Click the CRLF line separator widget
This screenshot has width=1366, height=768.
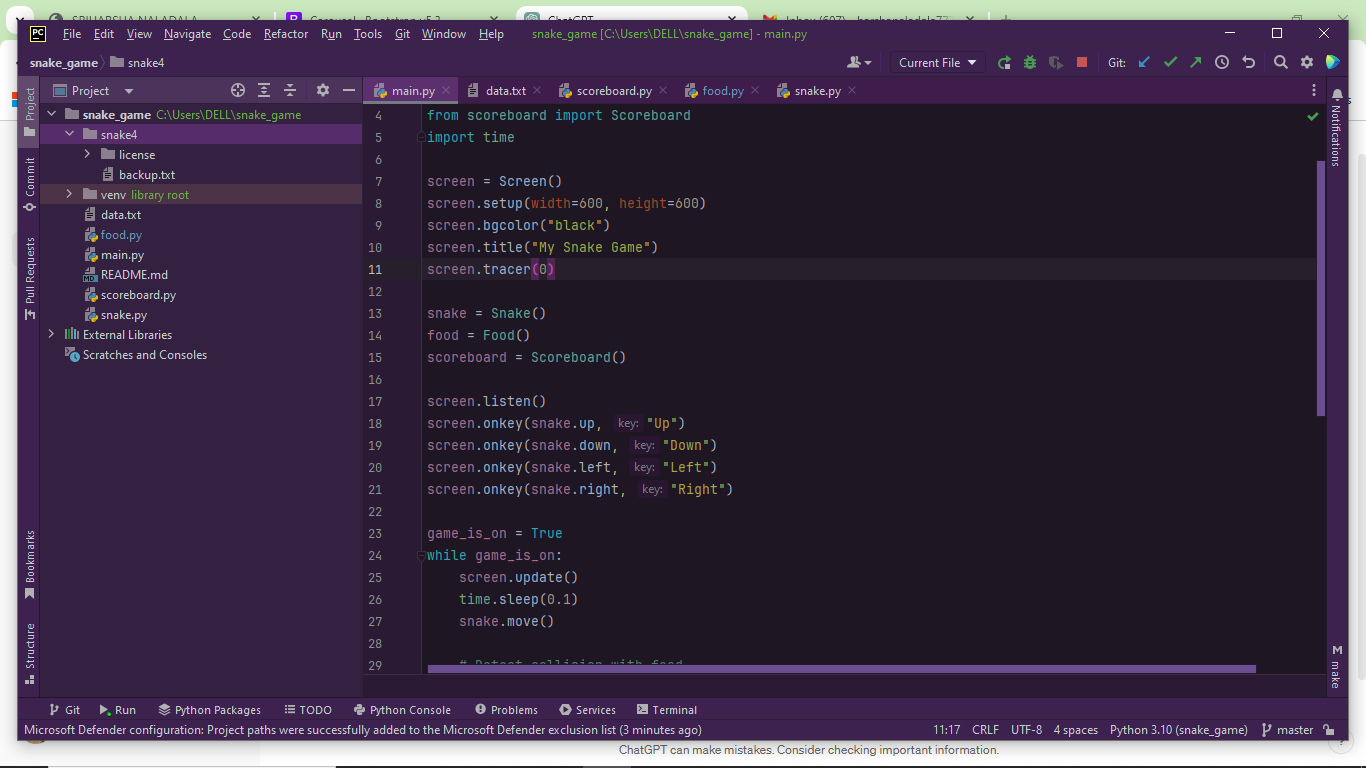985,730
